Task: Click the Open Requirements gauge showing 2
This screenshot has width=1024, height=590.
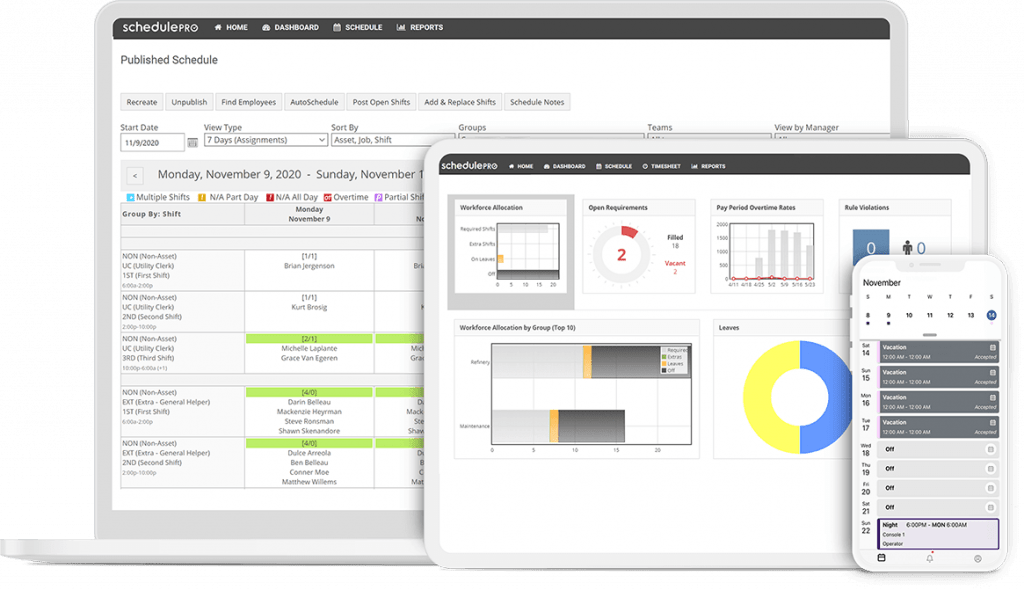Action: pos(622,255)
